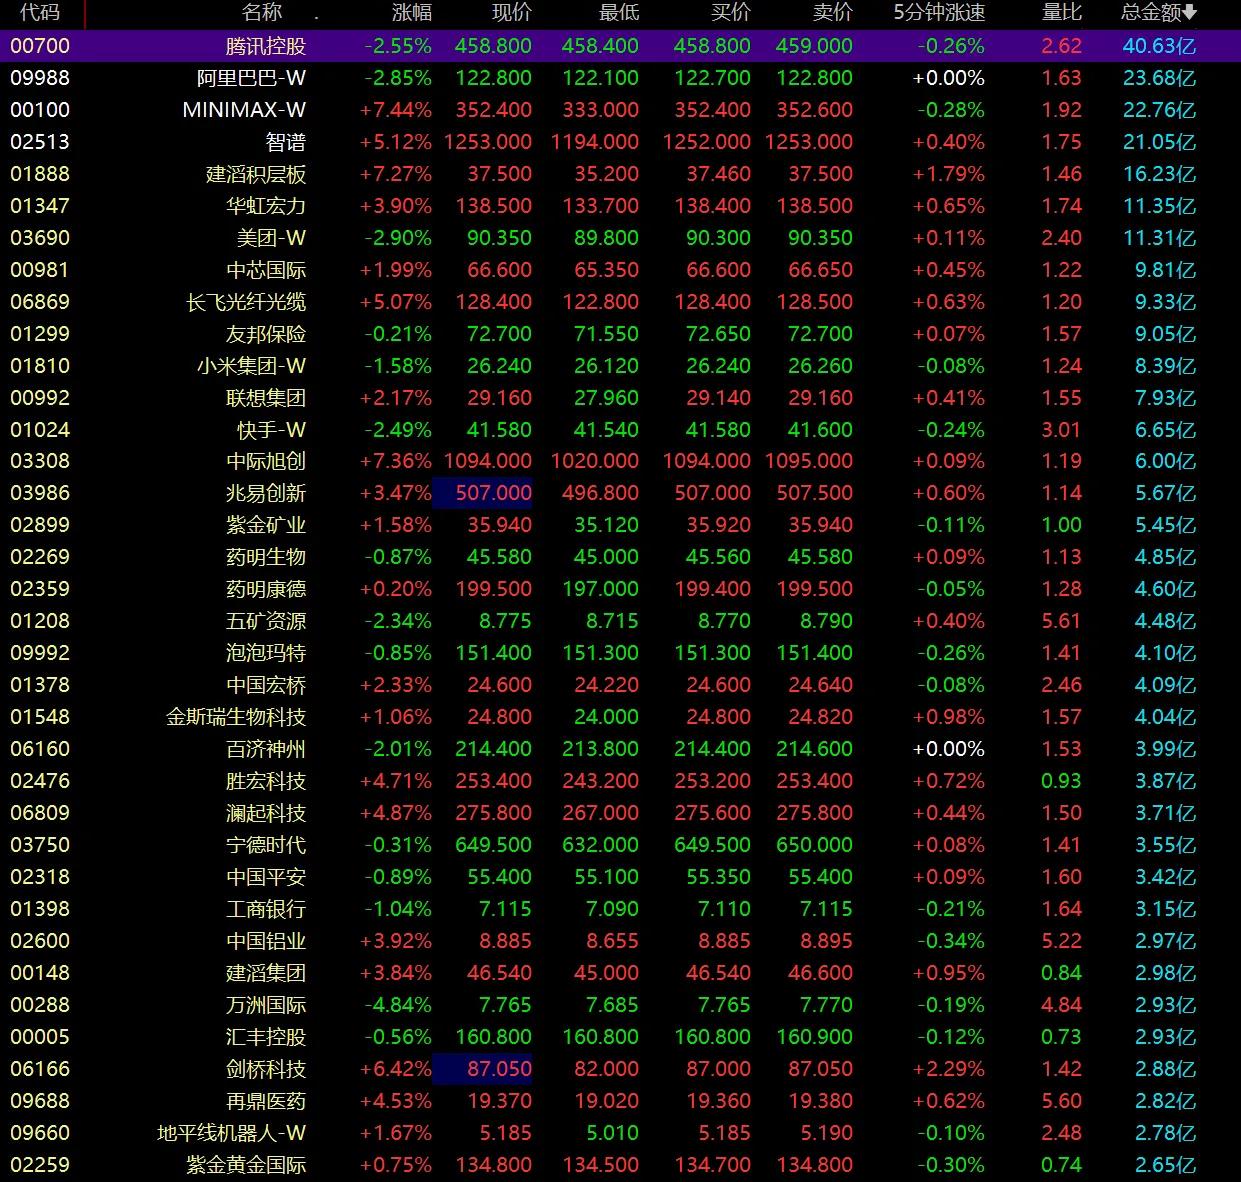Select stock 百济神州
This screenshot has width=1241, height=1182.
point(266,749)
